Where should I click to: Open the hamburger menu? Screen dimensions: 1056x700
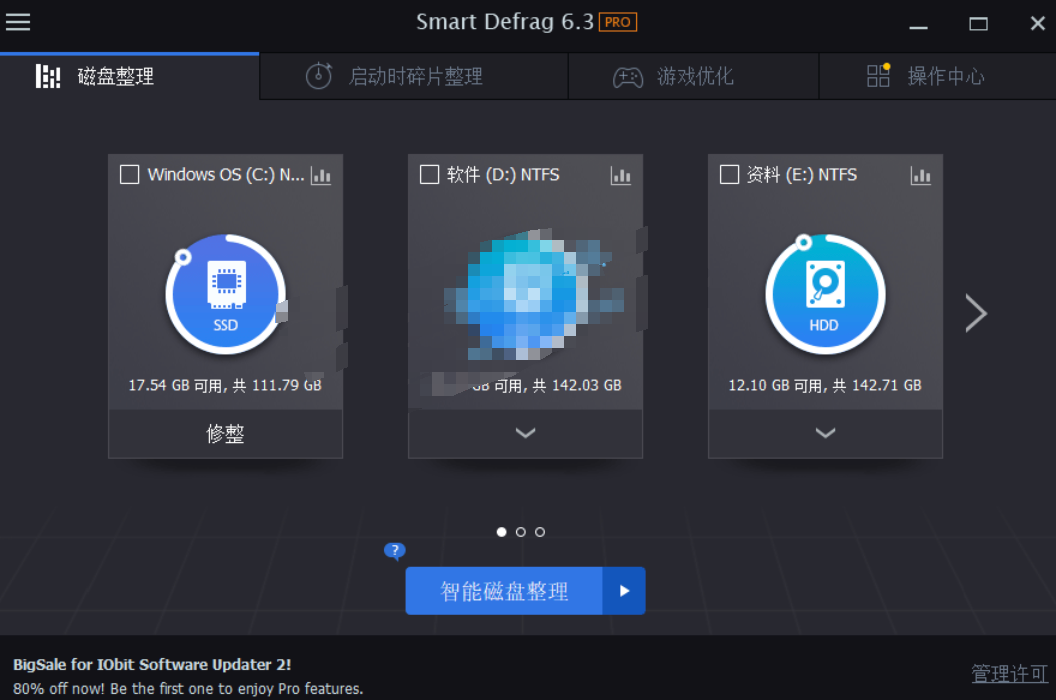click(x=18, y=23)
